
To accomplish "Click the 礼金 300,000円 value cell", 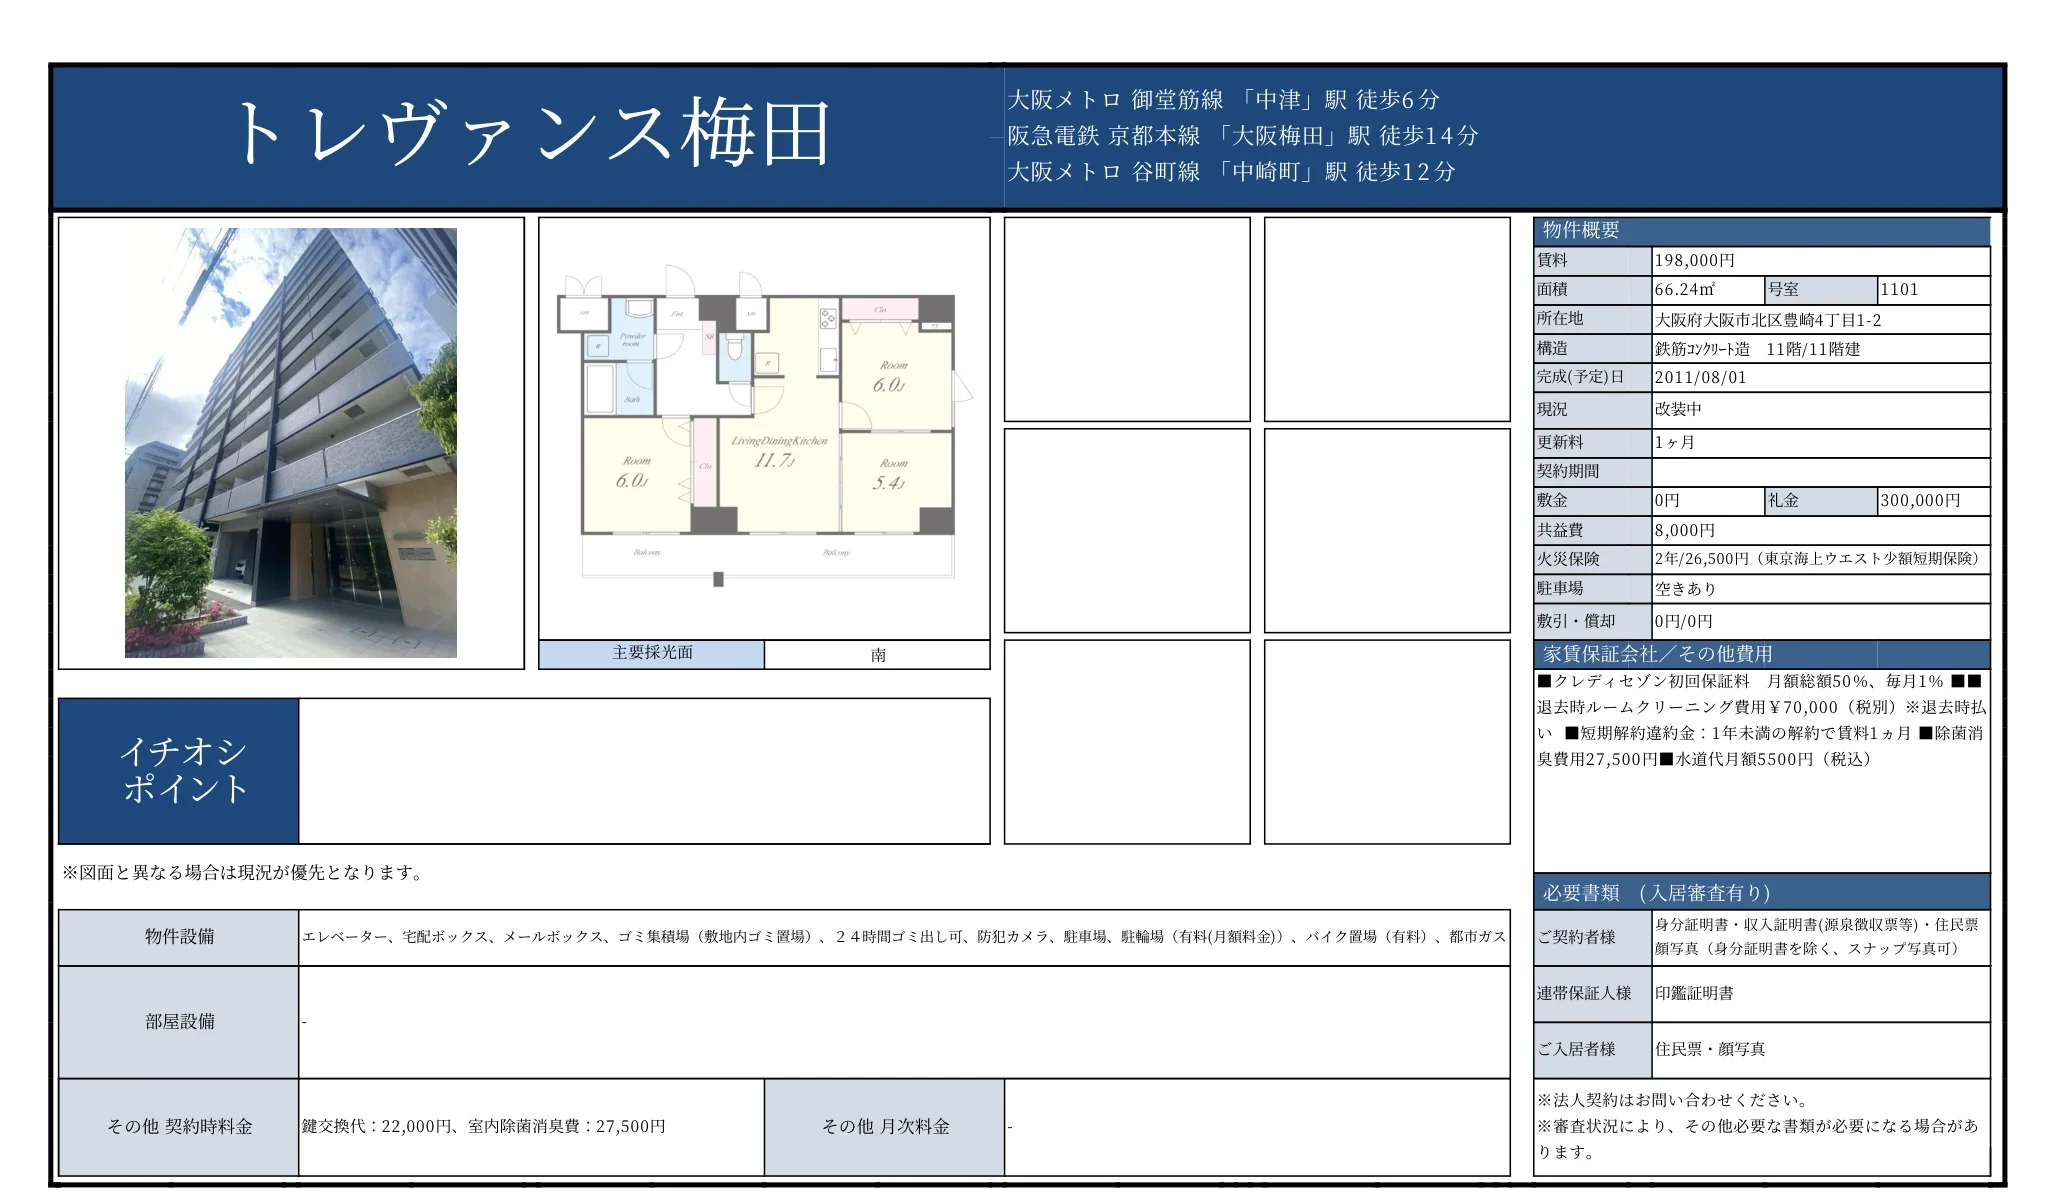I will [1933, 501].
